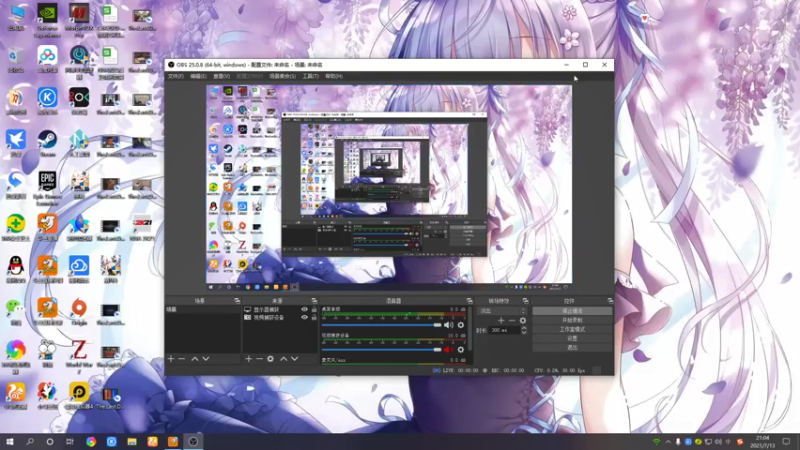Pop out the 场景 dock panel

237,301
